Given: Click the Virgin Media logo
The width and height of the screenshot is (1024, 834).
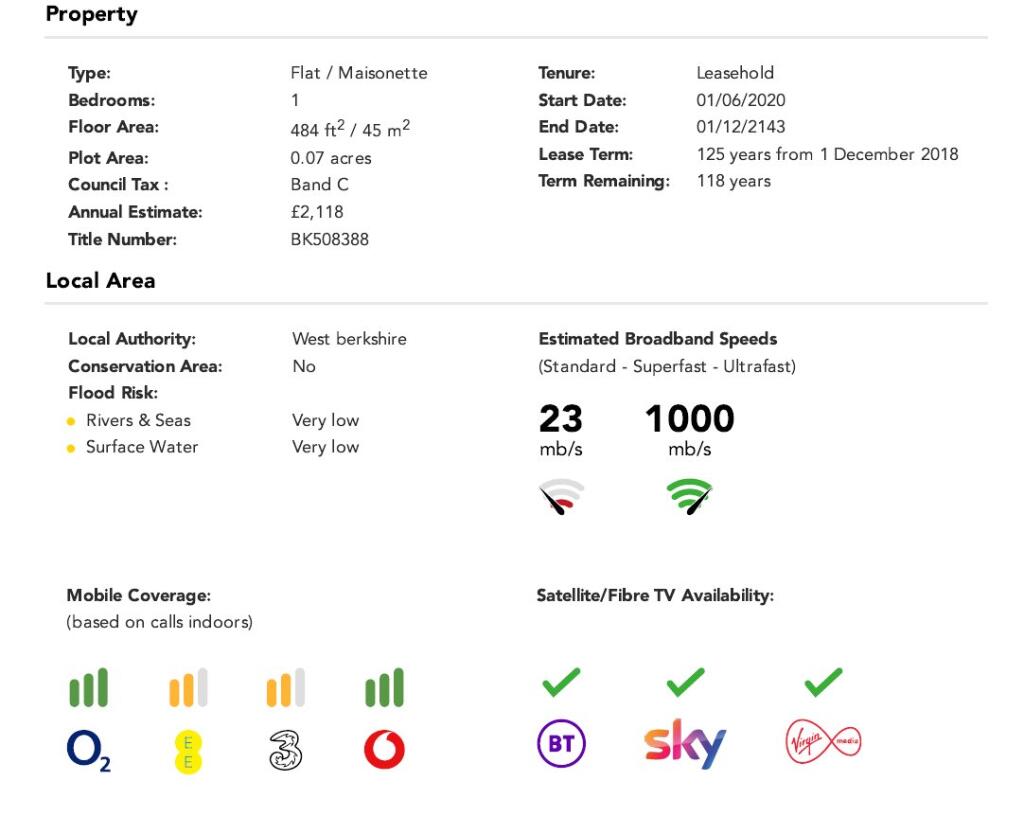Looking at the screenshot, I should [x=823, y=743].
